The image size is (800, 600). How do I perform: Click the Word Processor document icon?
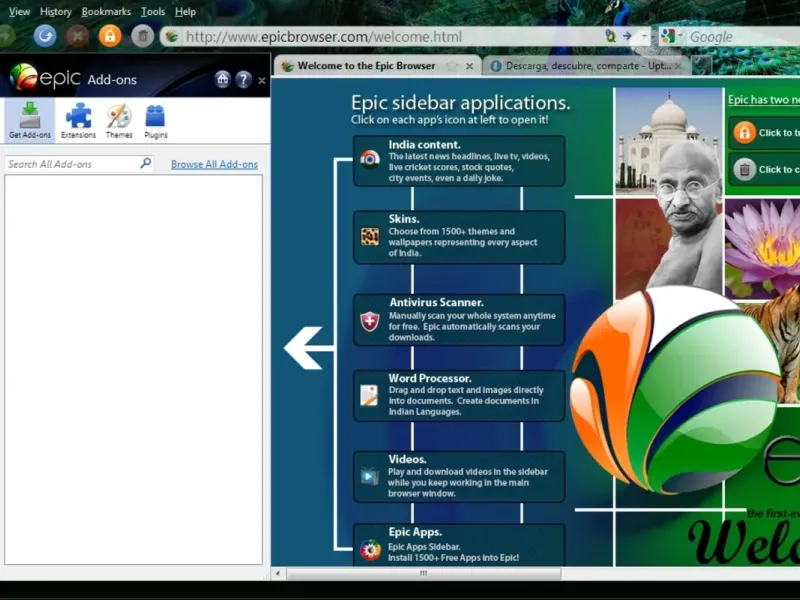pos(369,395)
